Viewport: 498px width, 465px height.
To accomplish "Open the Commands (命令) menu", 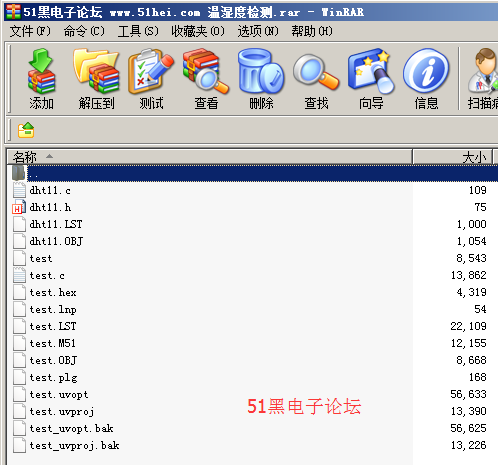I will click(x=84, y=31).
